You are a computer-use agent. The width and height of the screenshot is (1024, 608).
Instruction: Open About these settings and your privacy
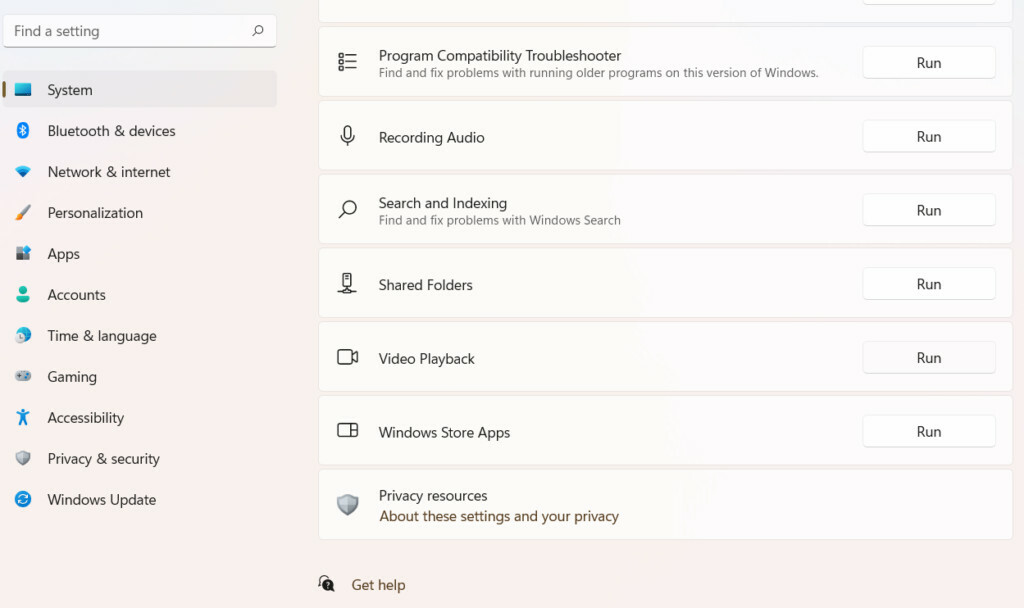(x=498, y=517)
